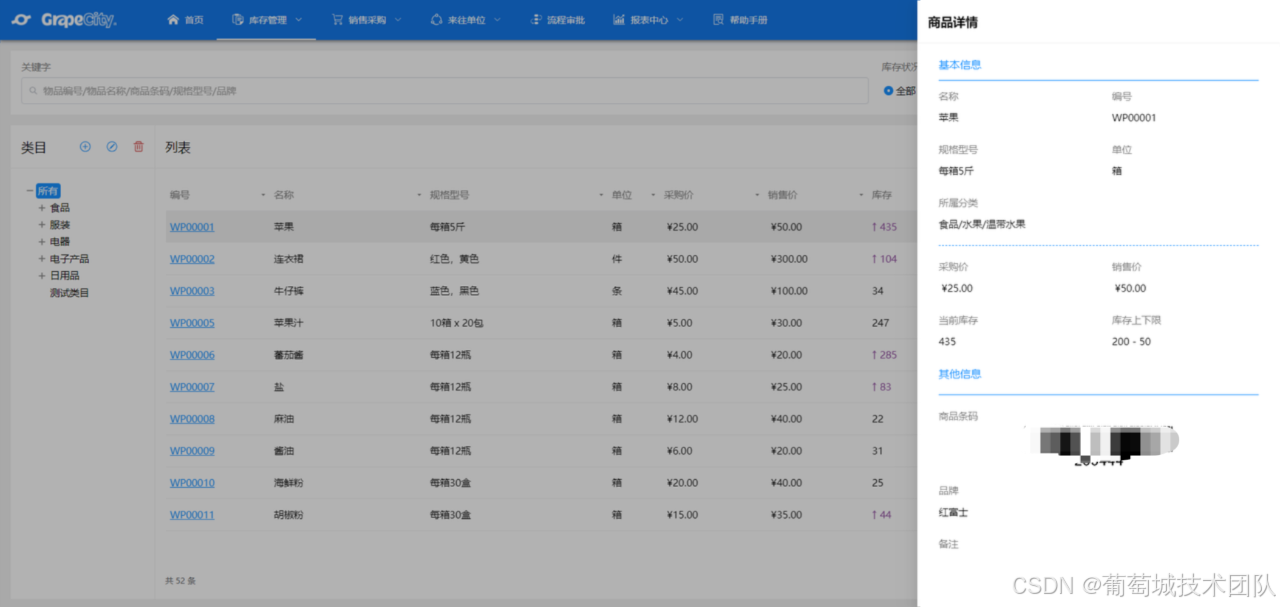
Task: Open product link WP00006
Action: tap(192, 355)
